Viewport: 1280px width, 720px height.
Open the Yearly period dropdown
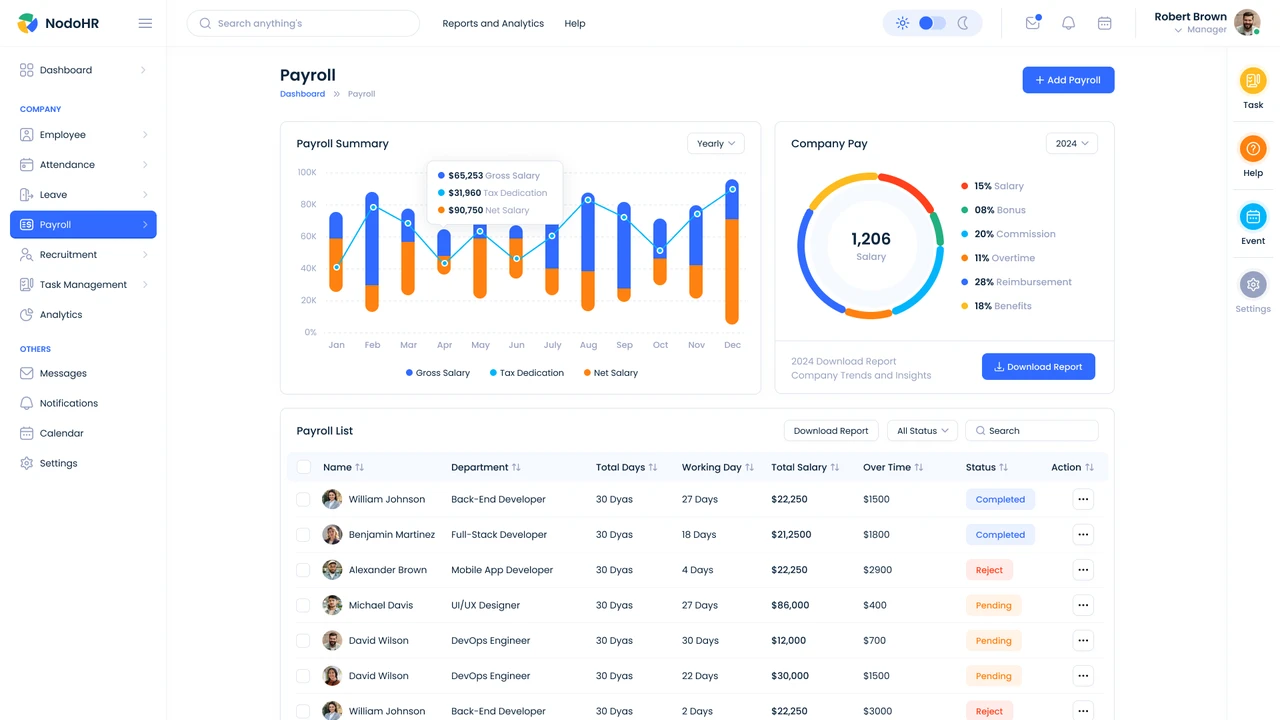click(x=716, y=144)
